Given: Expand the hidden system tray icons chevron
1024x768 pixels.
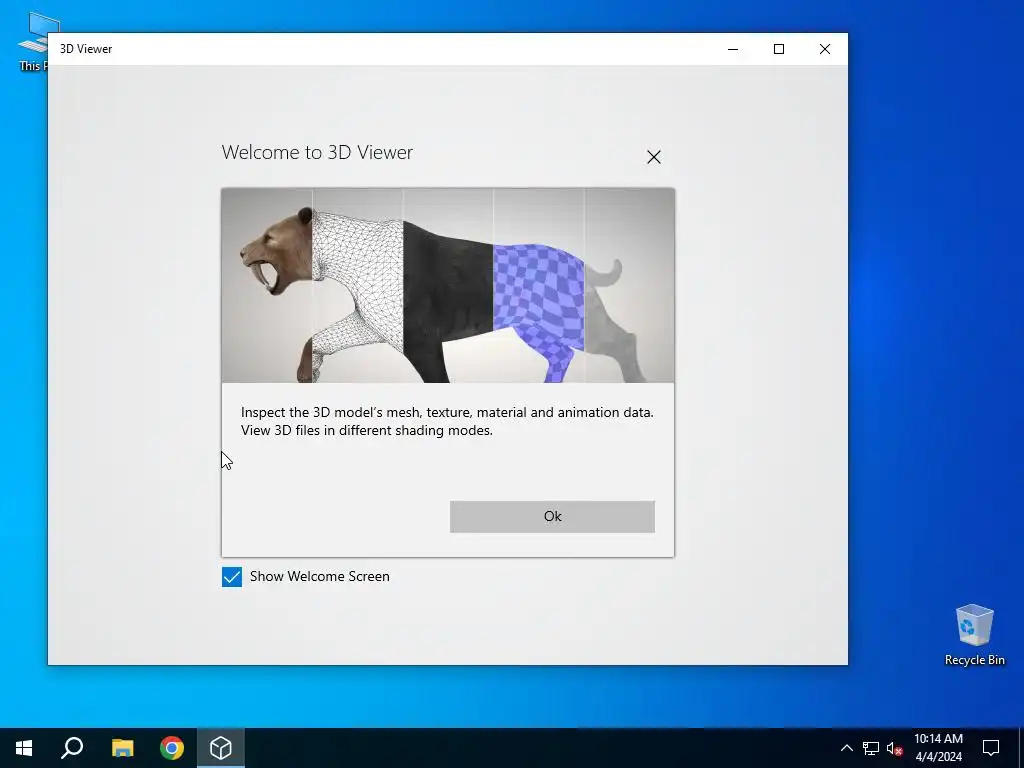Looking at the screenshot, I should click(846, 748).
